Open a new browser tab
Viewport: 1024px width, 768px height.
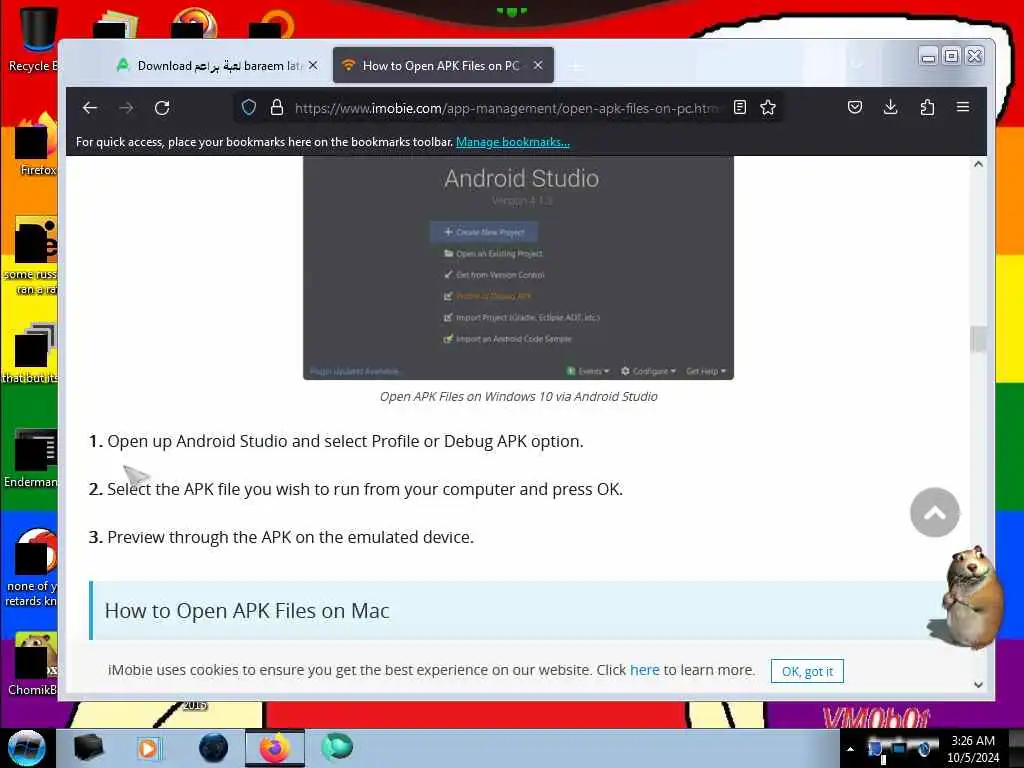576,67
